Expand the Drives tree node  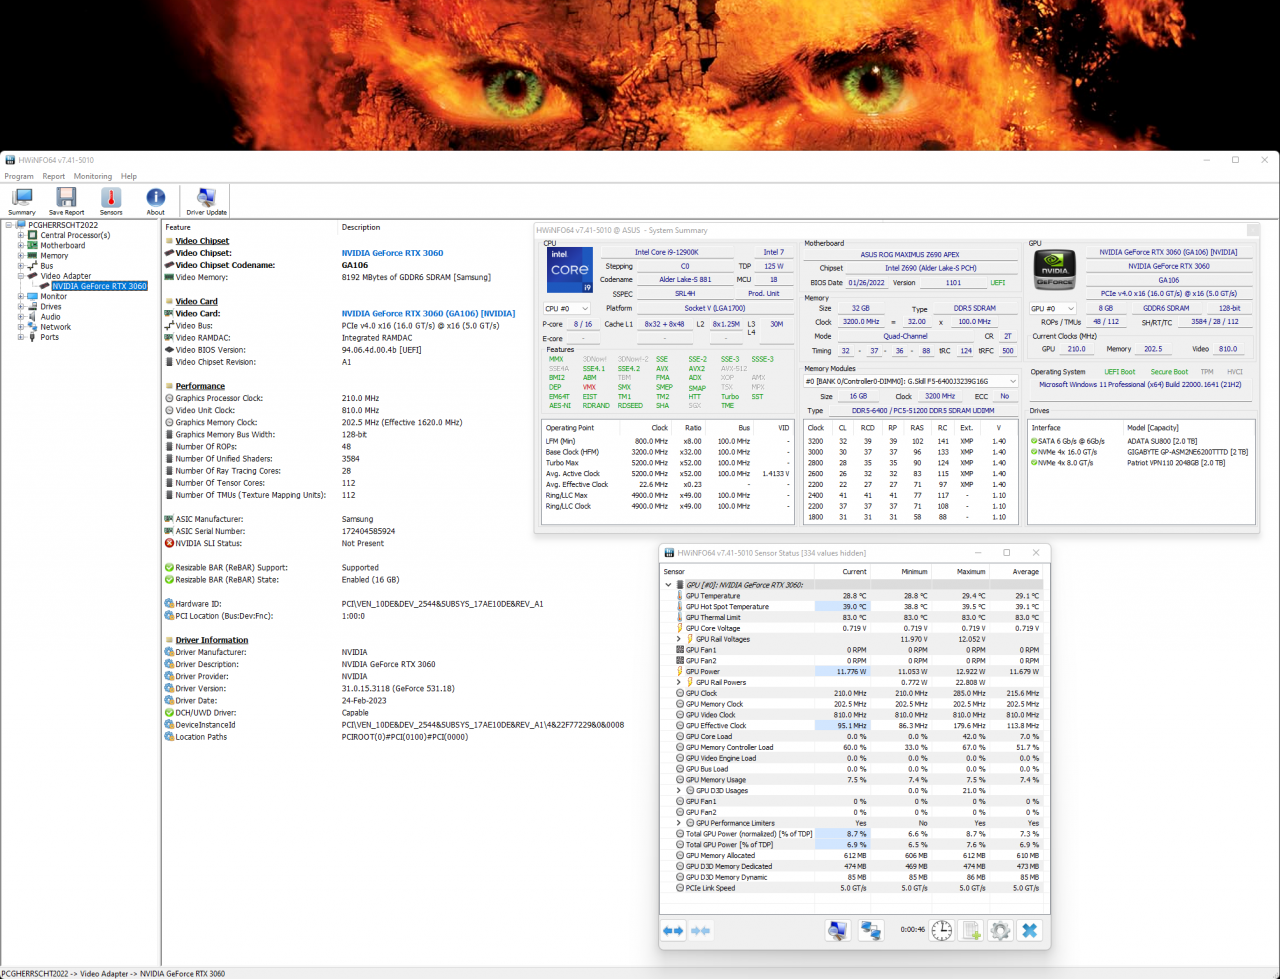(x=20, y=307)
